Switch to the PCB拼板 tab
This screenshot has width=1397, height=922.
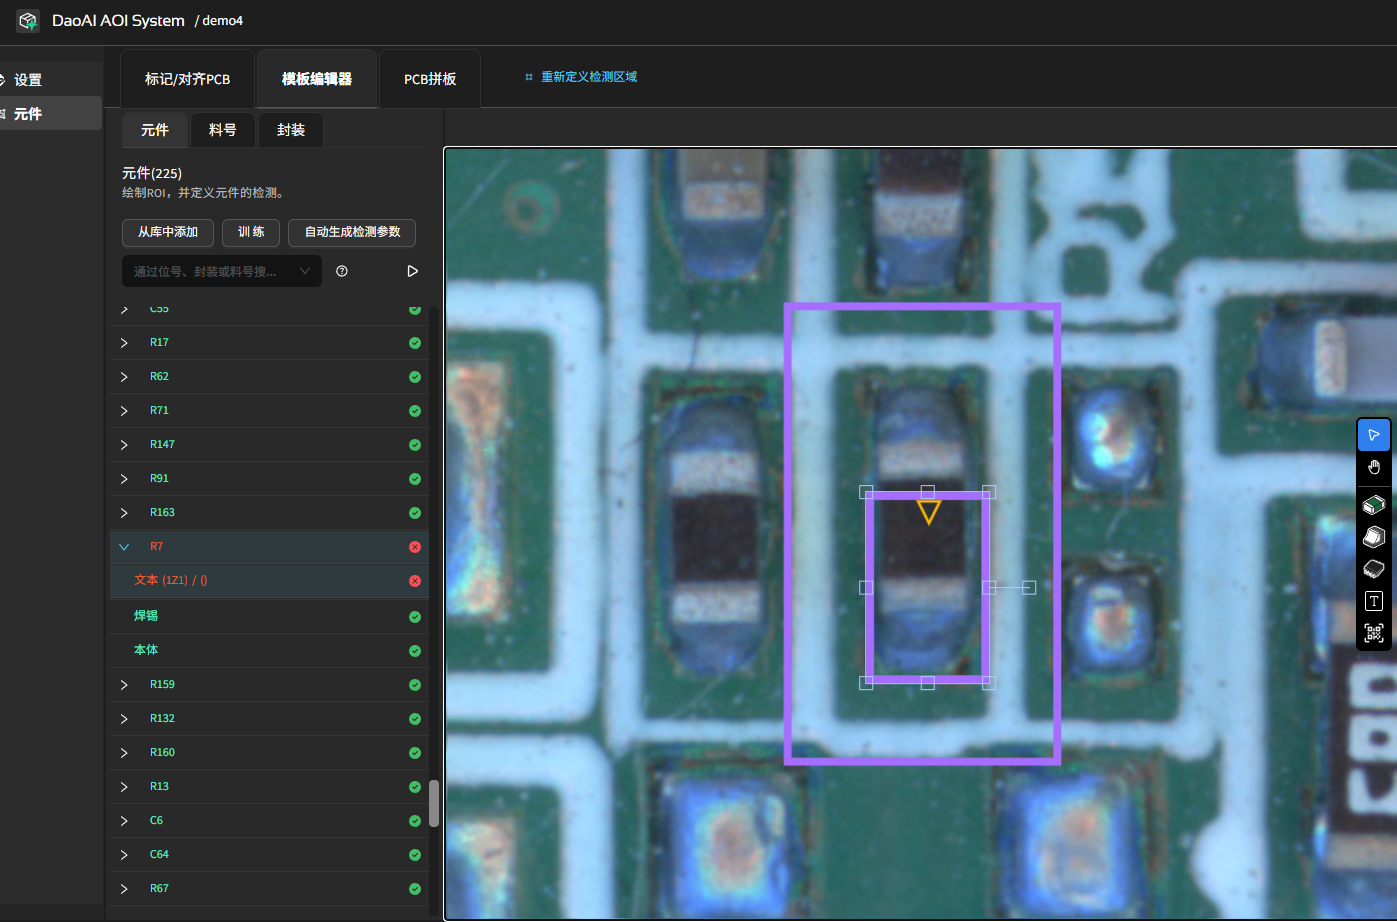click(x=430, y=79)
